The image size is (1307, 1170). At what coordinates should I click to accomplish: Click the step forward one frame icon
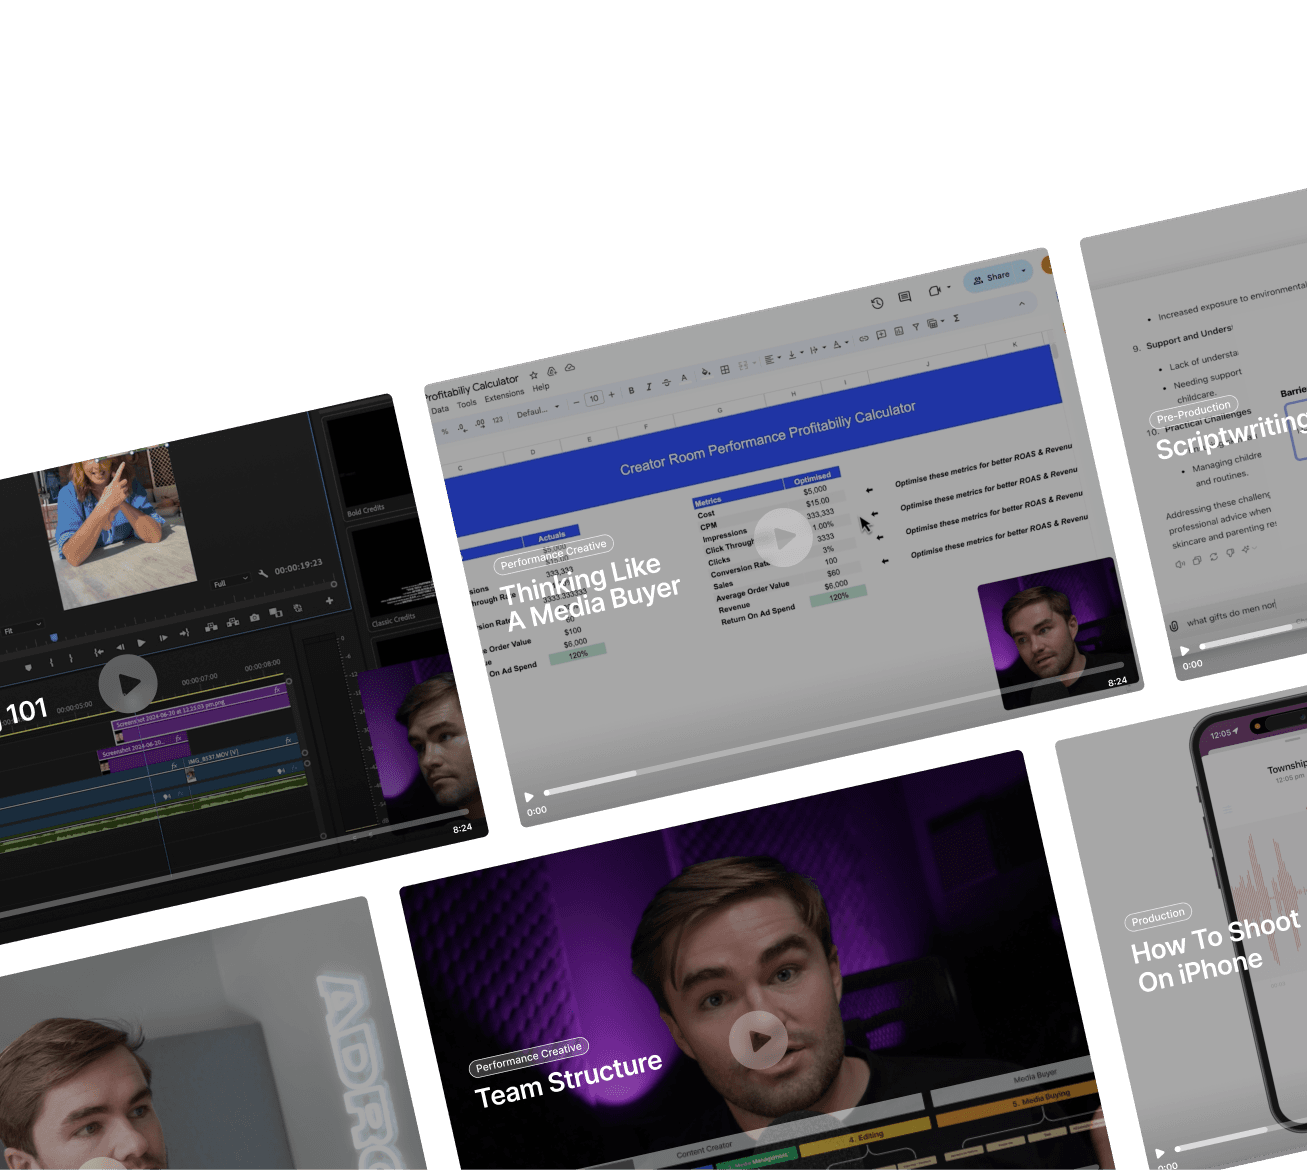[x=163, y=637]
